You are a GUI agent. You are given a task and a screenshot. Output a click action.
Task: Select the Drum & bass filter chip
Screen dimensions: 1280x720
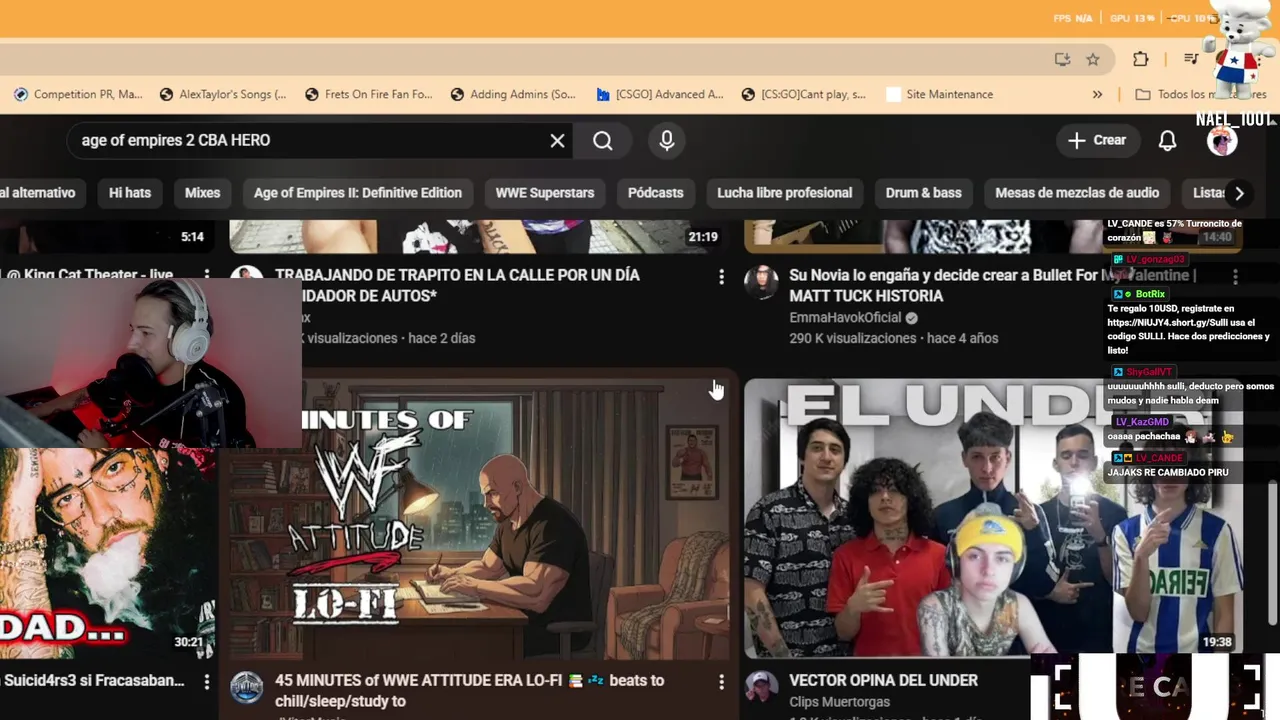pos(924,193)
